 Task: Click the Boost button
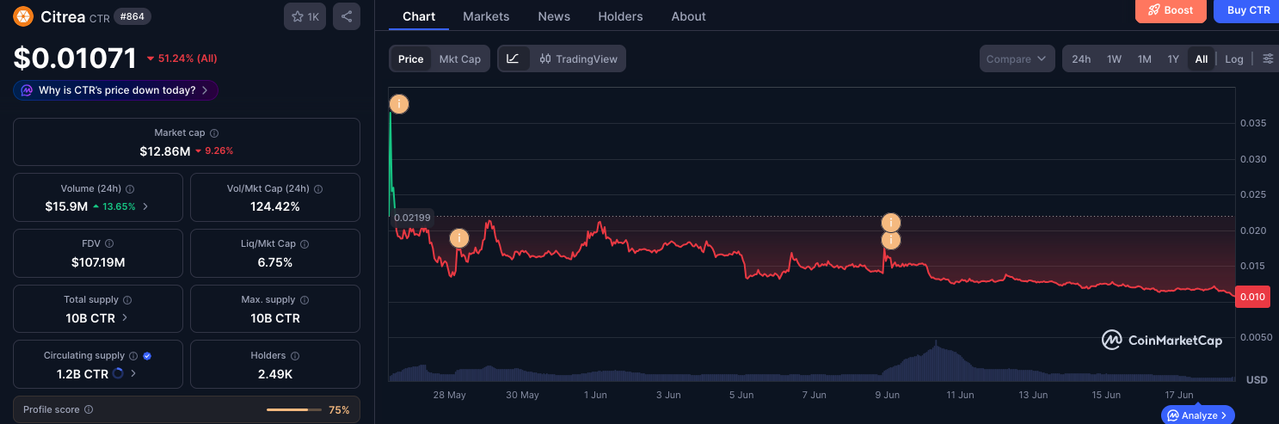click(x=1170, y=10)
